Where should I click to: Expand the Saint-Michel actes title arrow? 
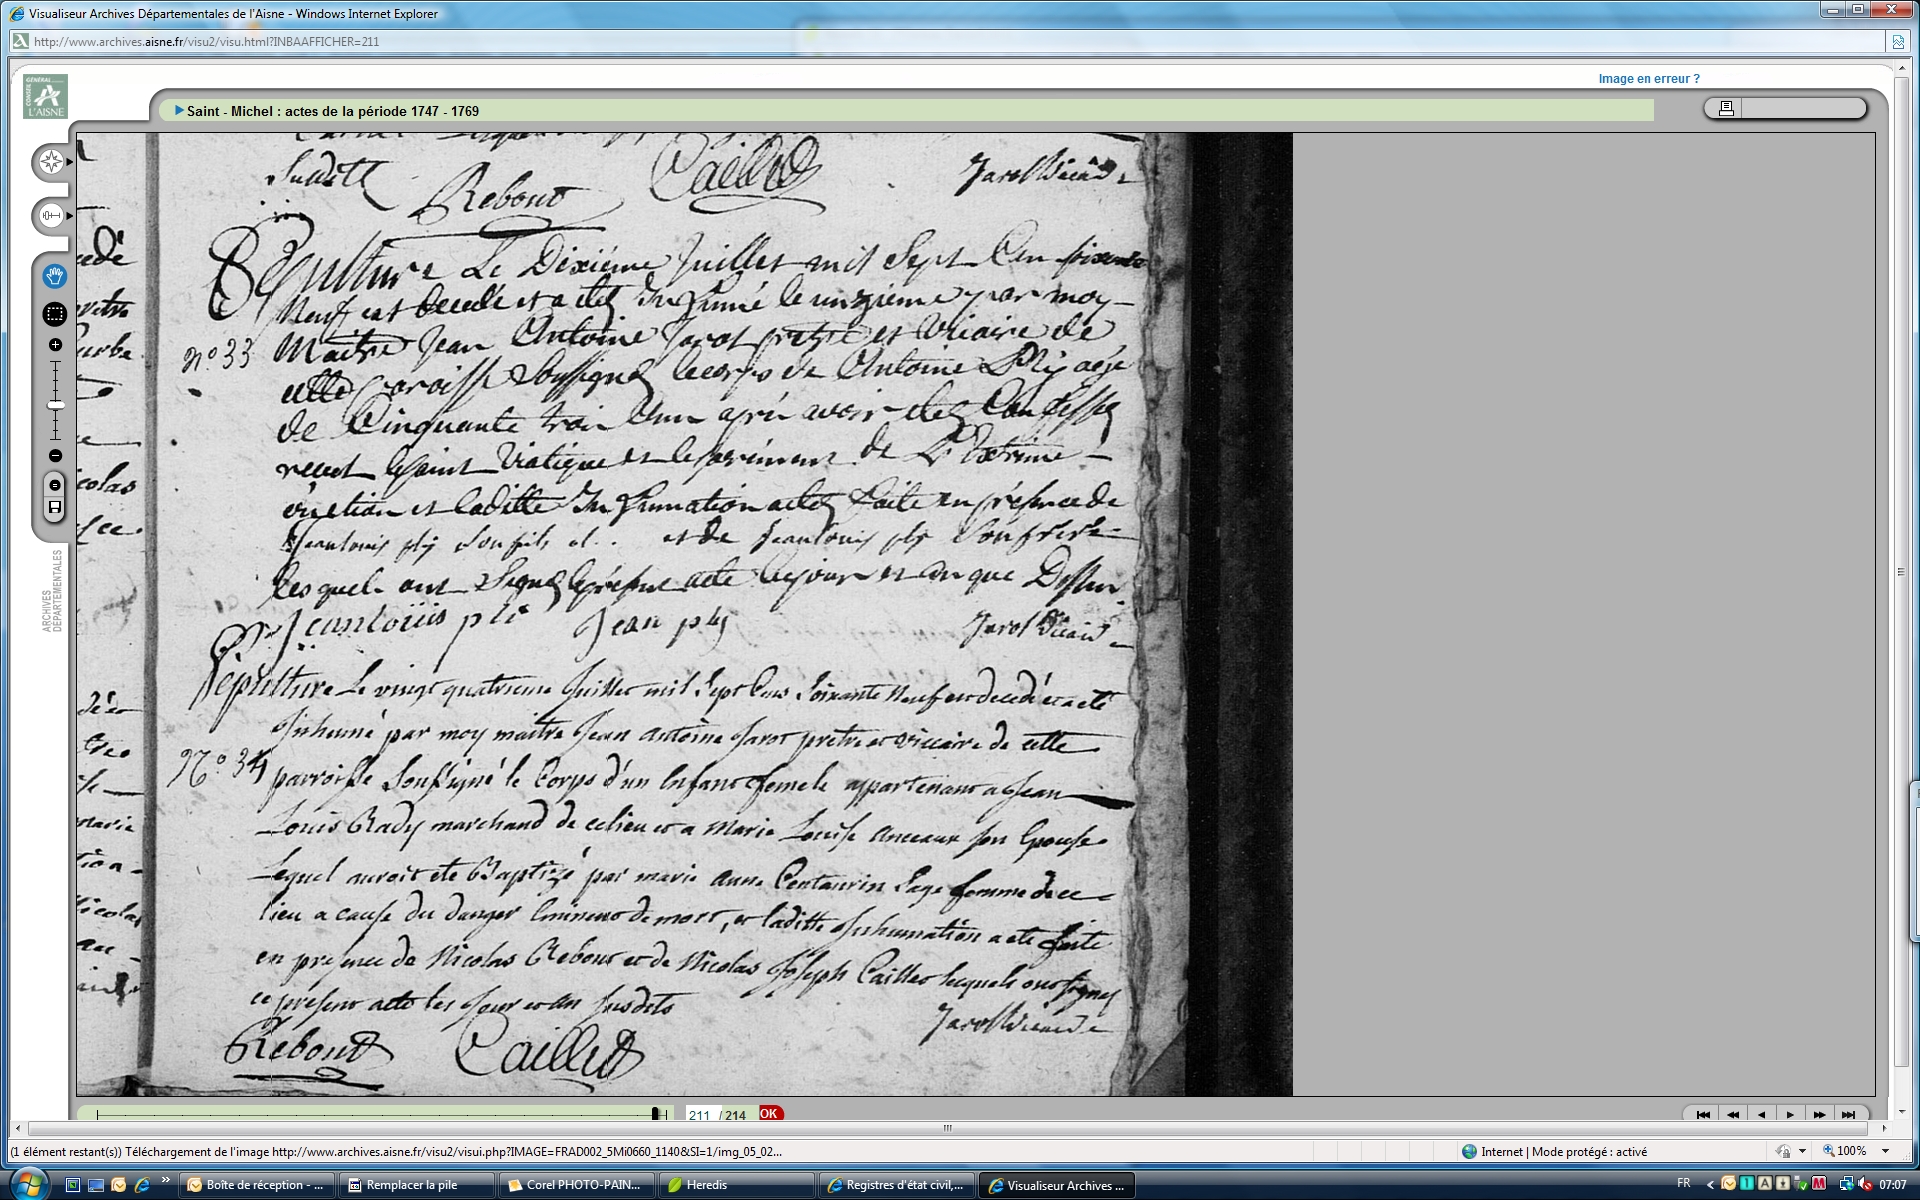[x=179, y=111]
